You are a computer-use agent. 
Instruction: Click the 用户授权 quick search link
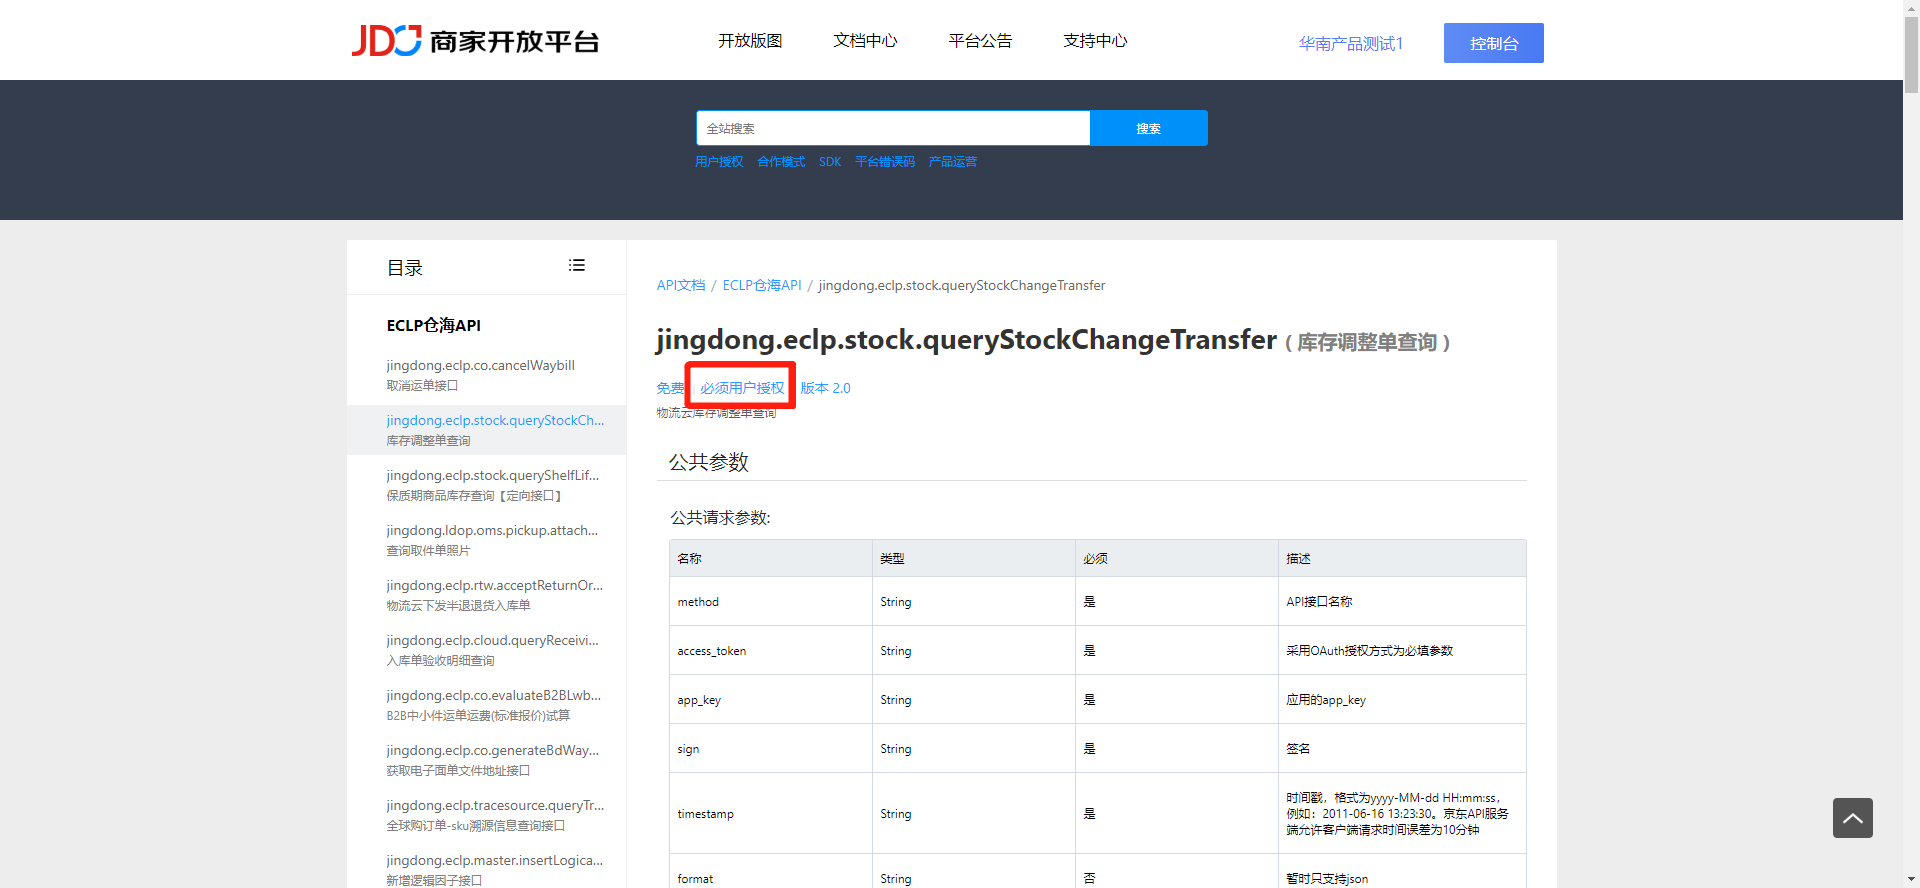click(719, 162)
